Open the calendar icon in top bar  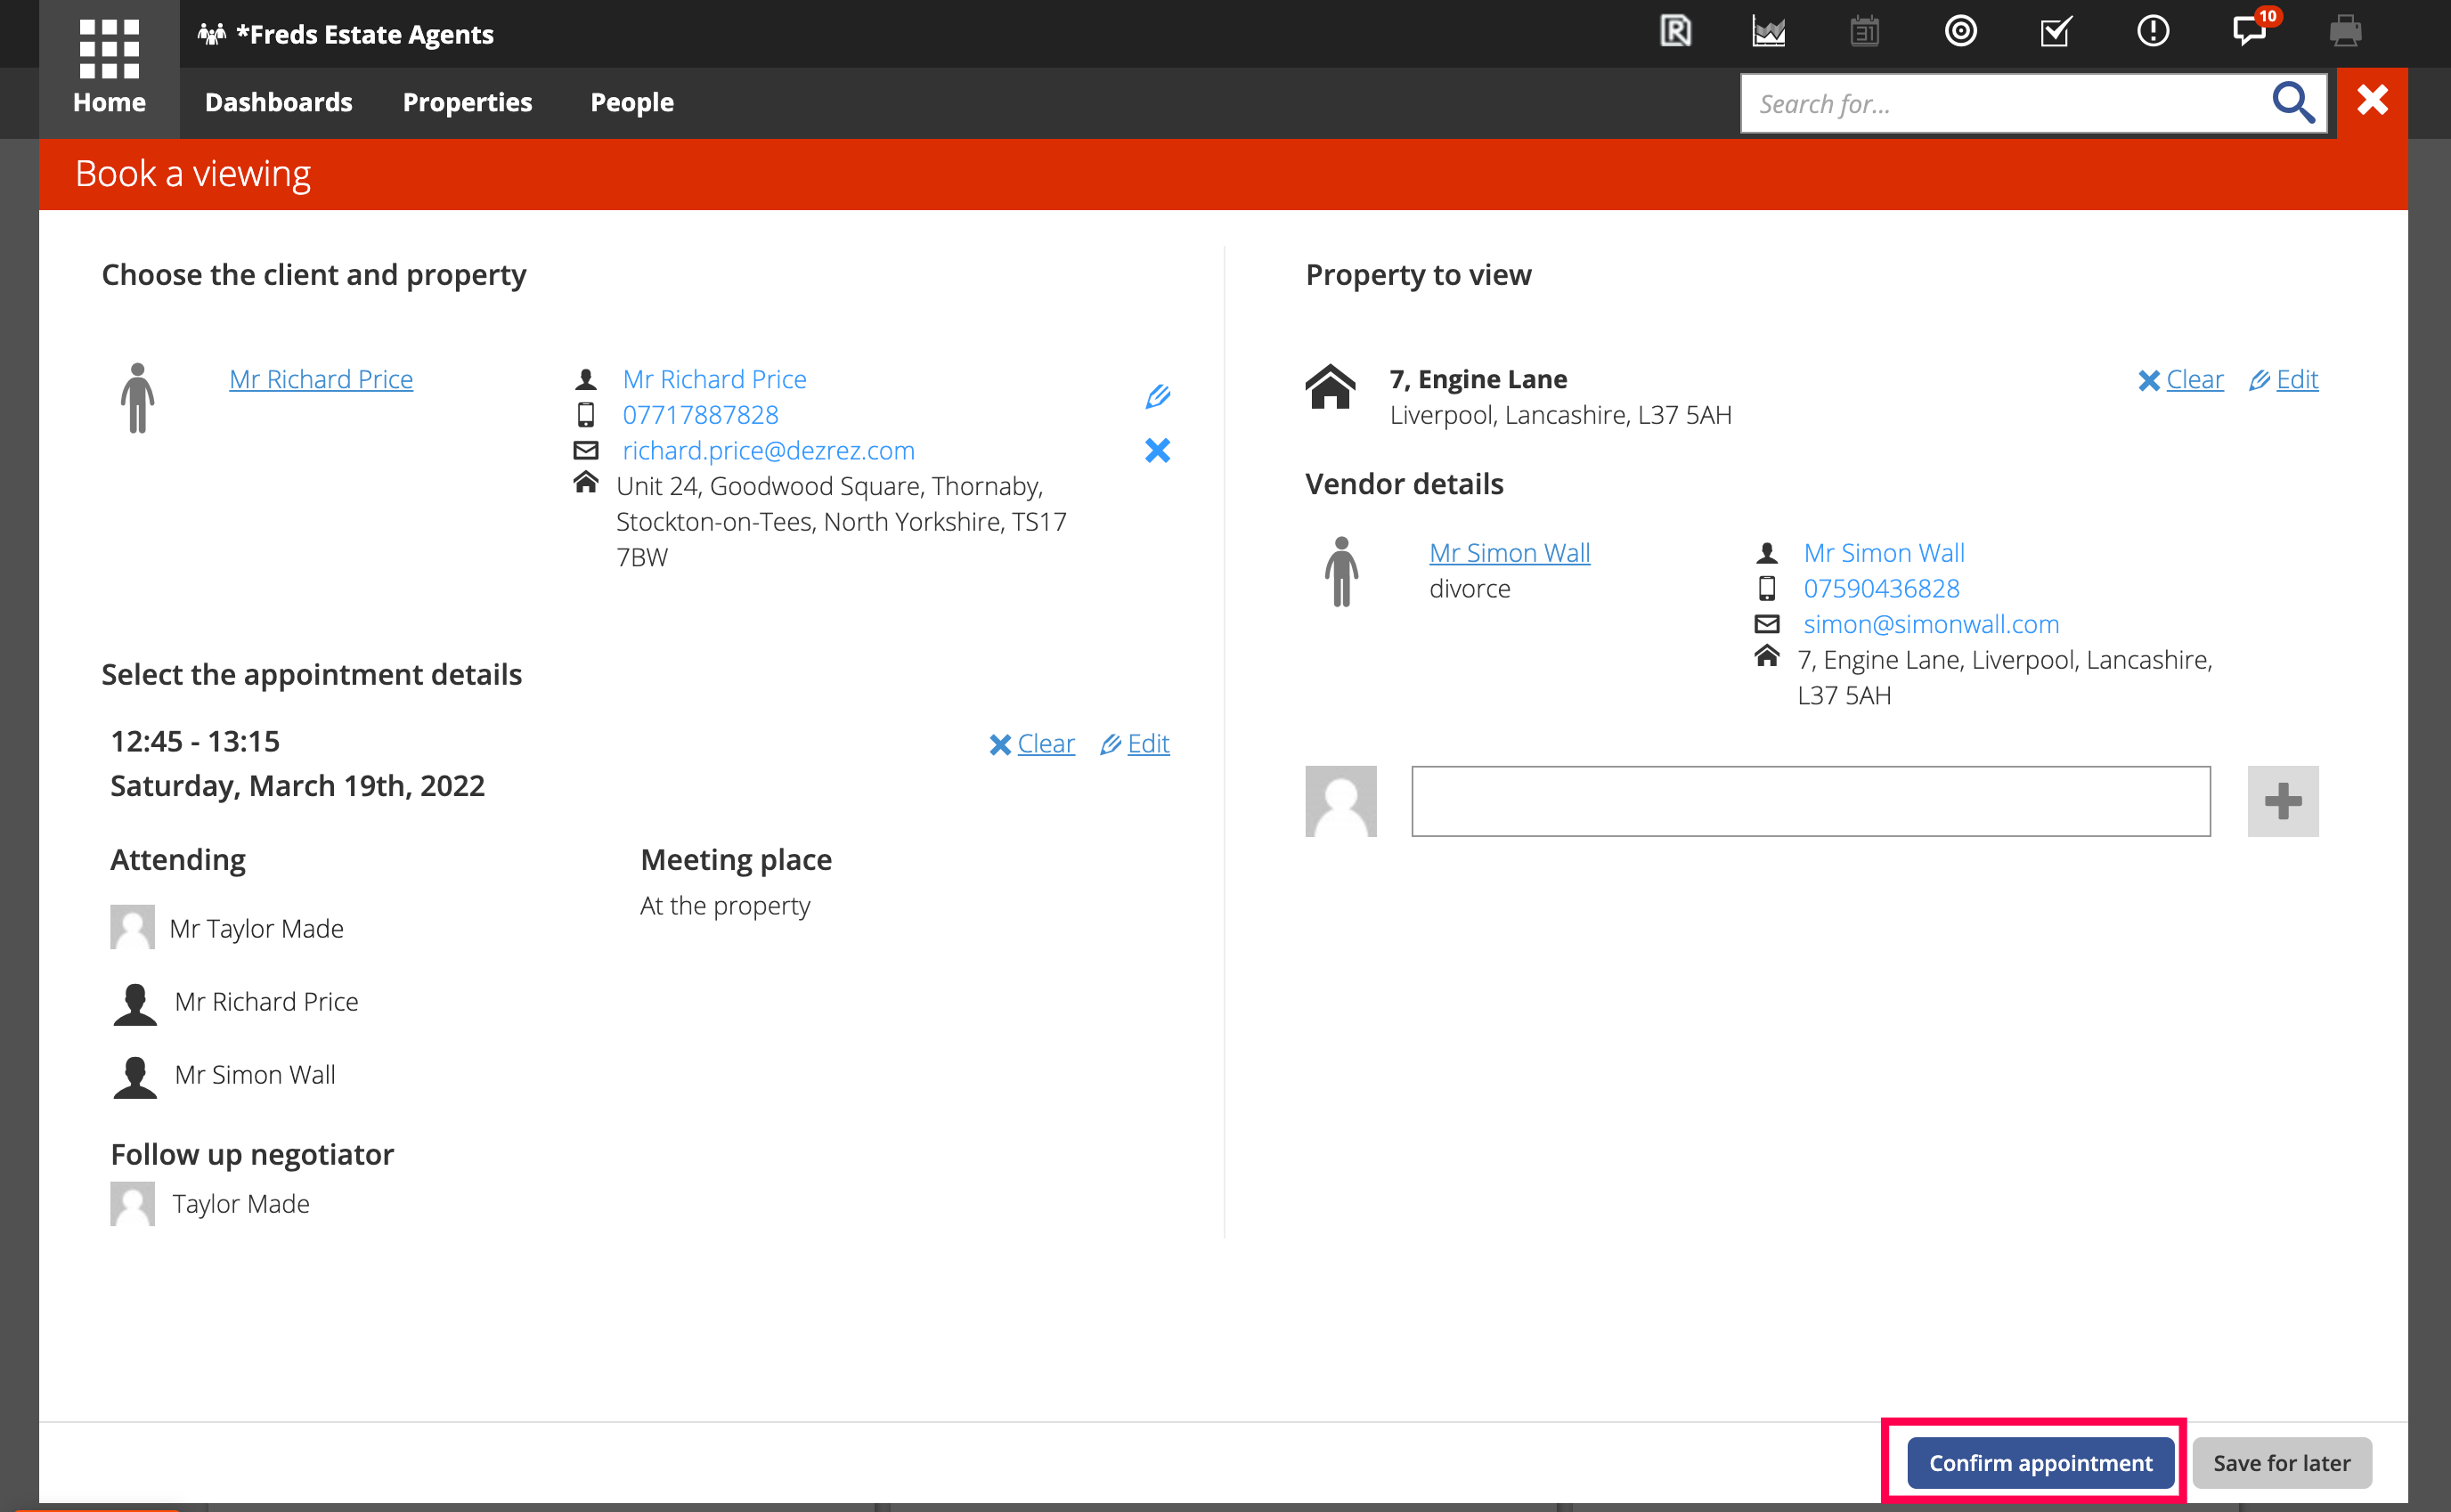click(1864, 31)
